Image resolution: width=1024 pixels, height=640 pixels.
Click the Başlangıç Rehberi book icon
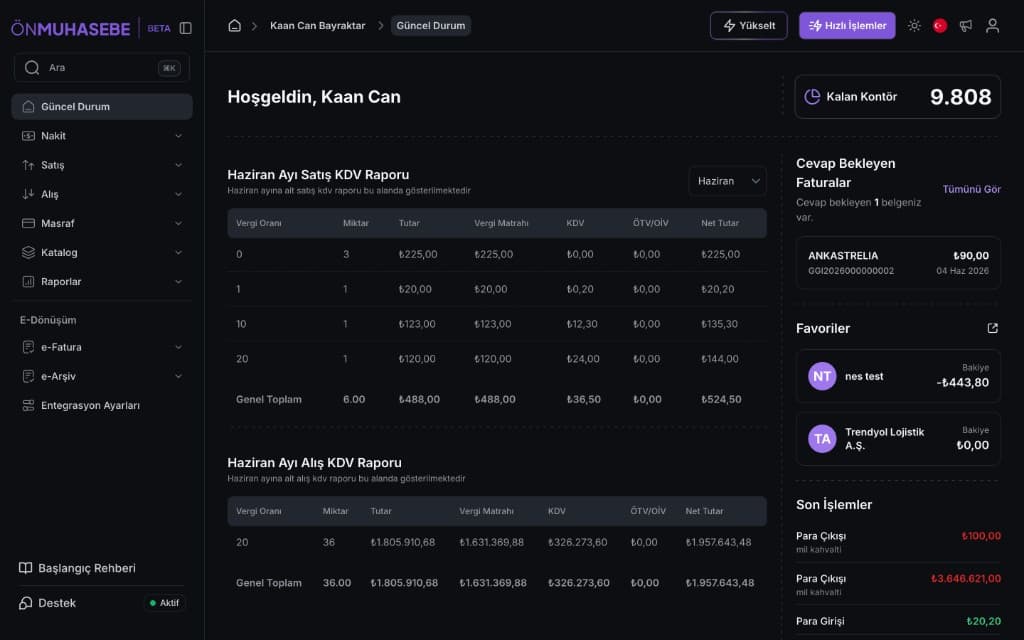pos(25,568)
